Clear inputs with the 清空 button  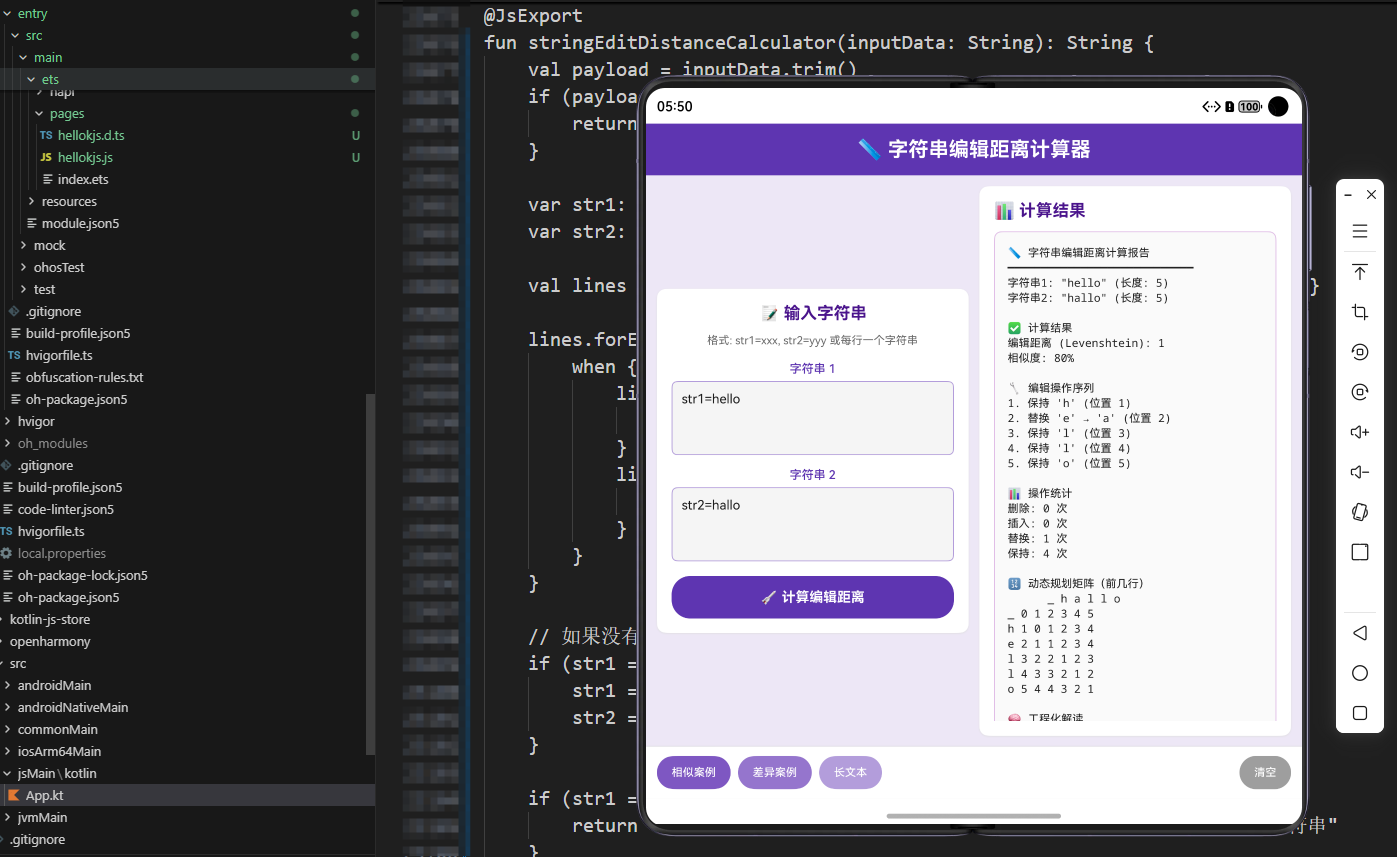coord(1264,772)
